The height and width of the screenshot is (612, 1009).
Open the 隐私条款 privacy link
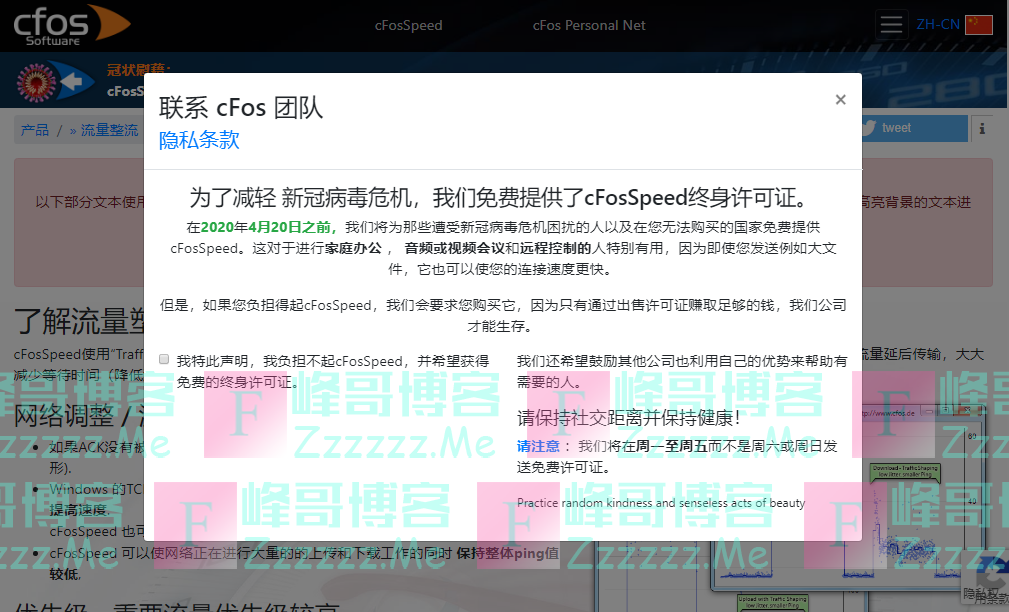tap(199, 140)
